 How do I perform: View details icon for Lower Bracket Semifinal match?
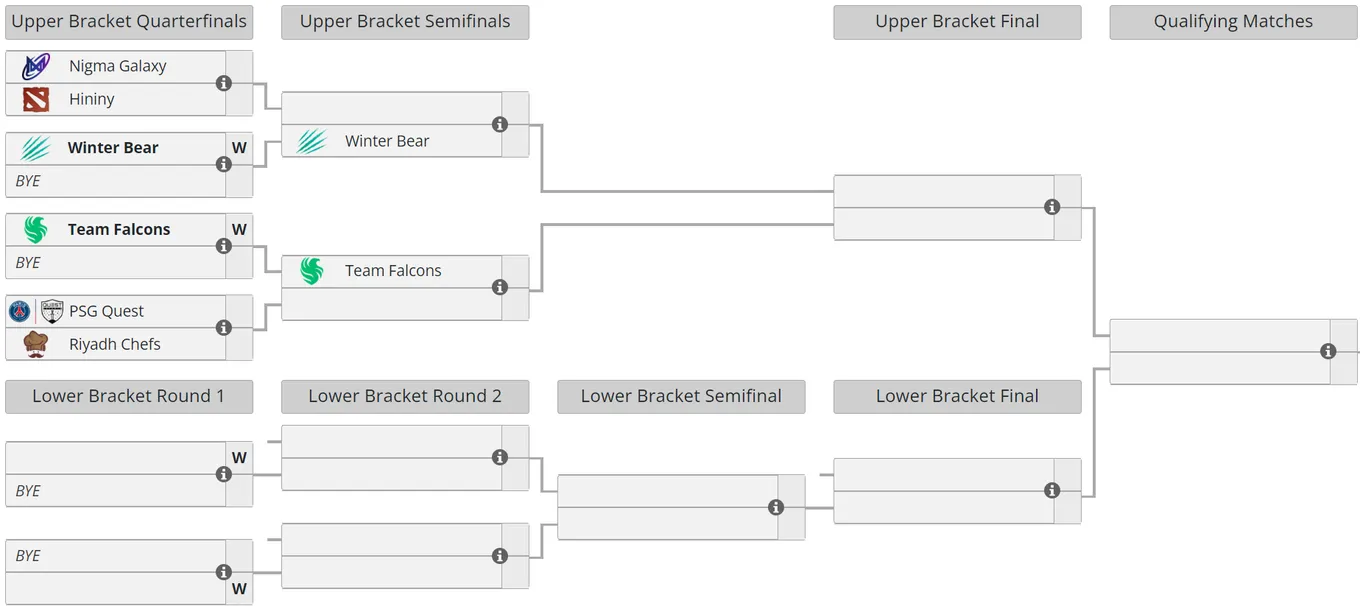coord(776,507)
